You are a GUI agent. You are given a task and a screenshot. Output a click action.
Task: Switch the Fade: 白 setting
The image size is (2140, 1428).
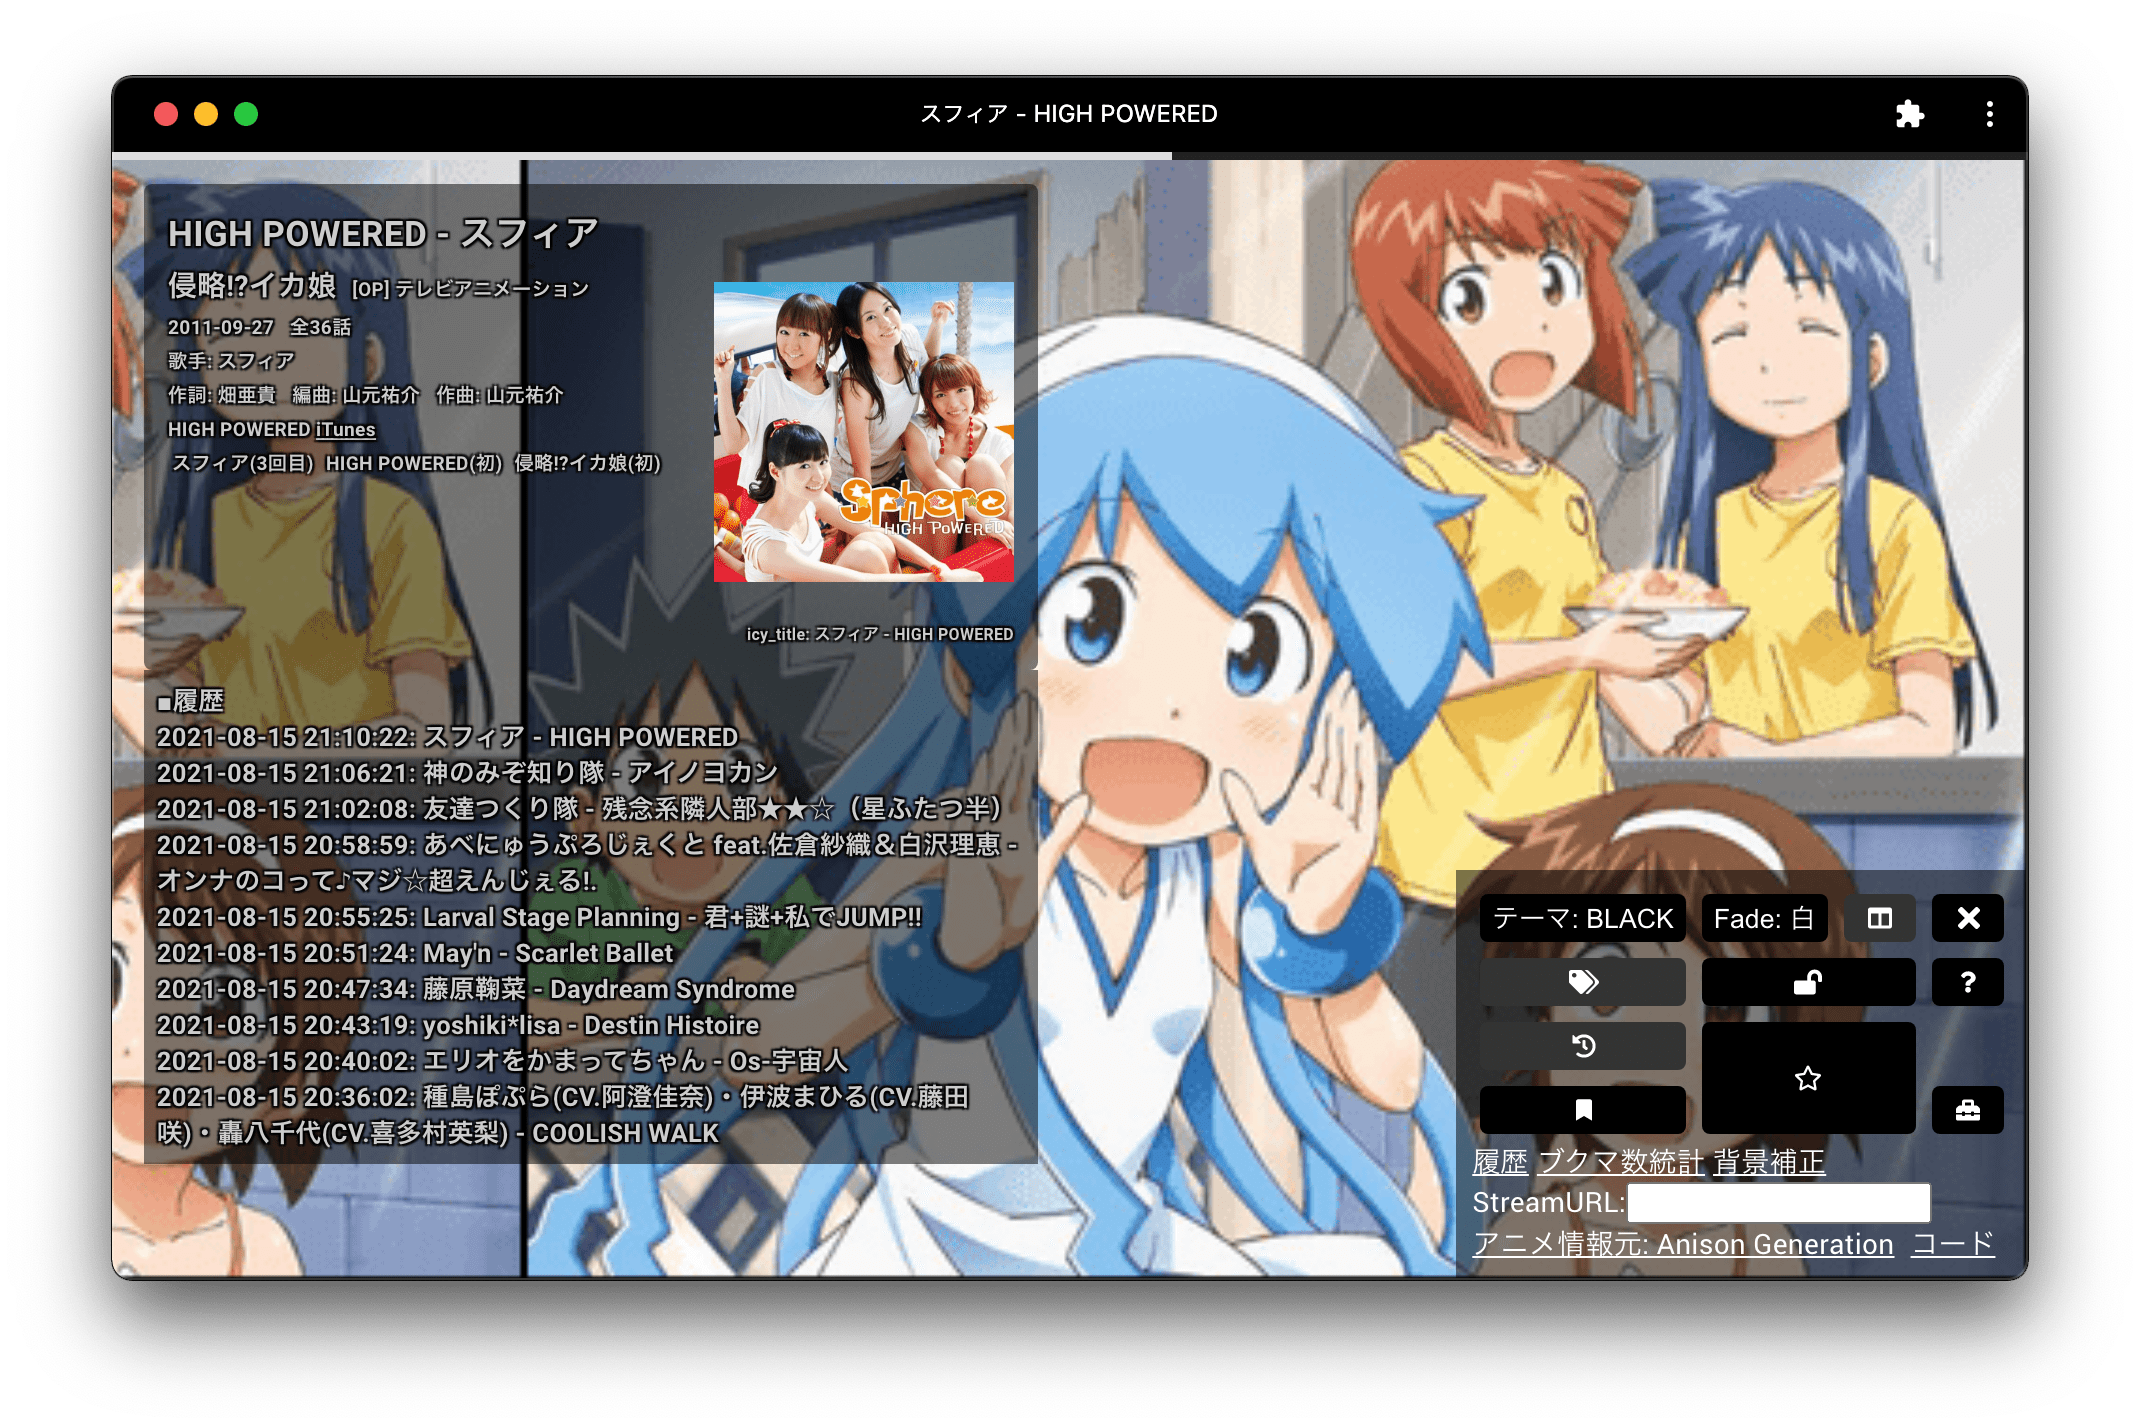(1763, 918)
